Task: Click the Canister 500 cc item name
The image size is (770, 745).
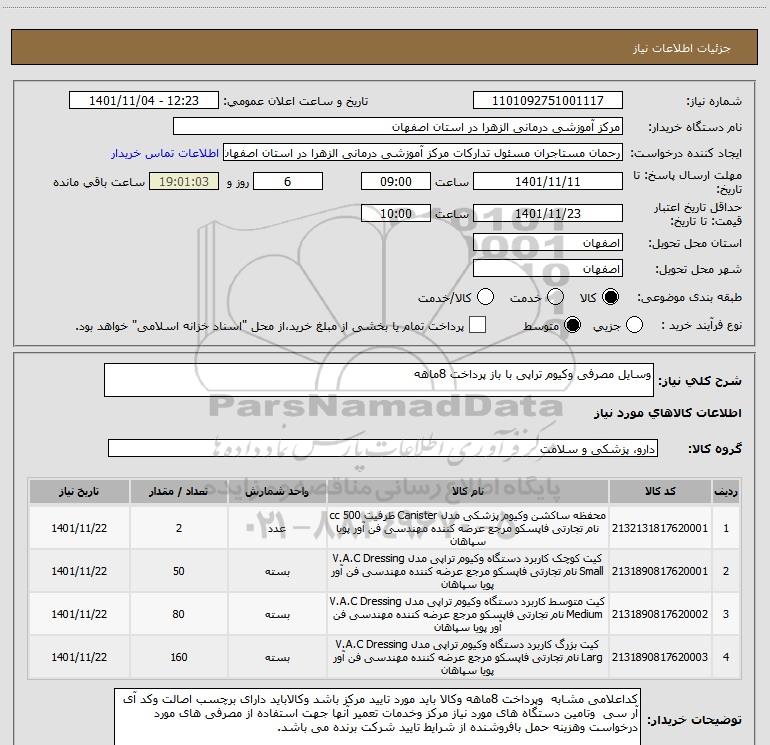Action: tap(468, 528)
